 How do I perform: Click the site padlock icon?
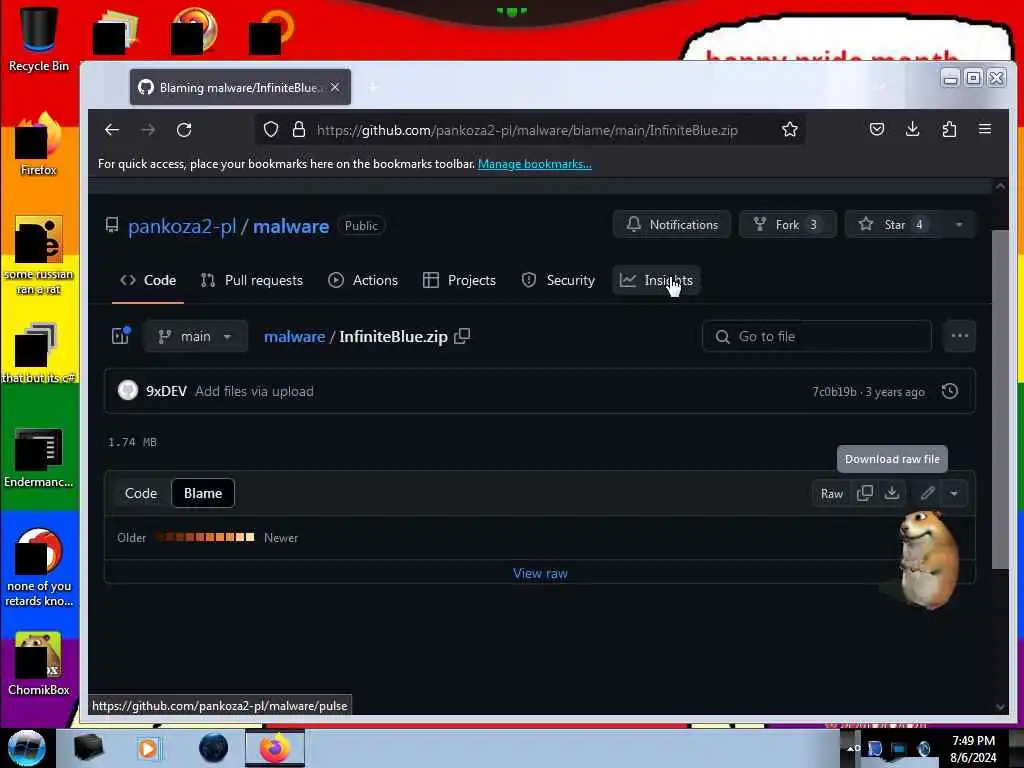coord(299,130)
